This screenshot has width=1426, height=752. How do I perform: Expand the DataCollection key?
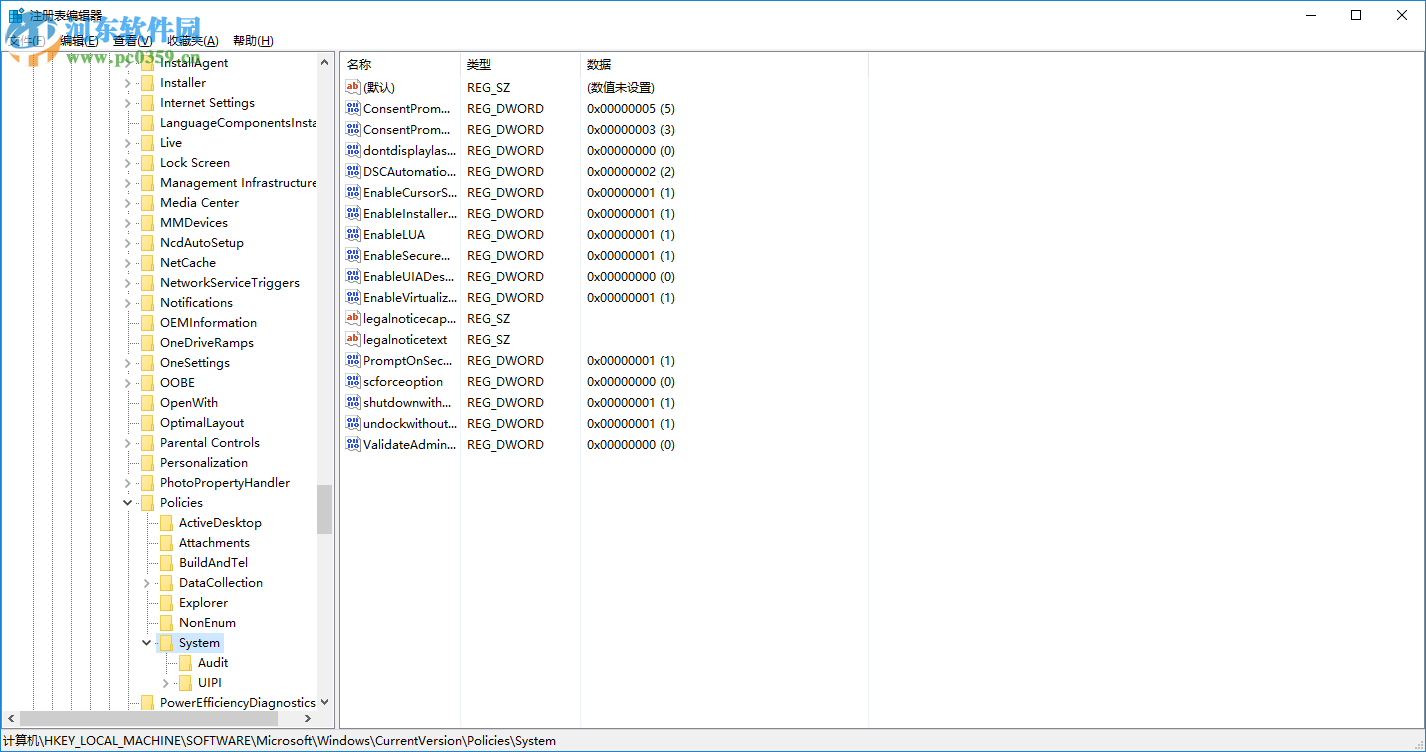(x=146, y=582)
